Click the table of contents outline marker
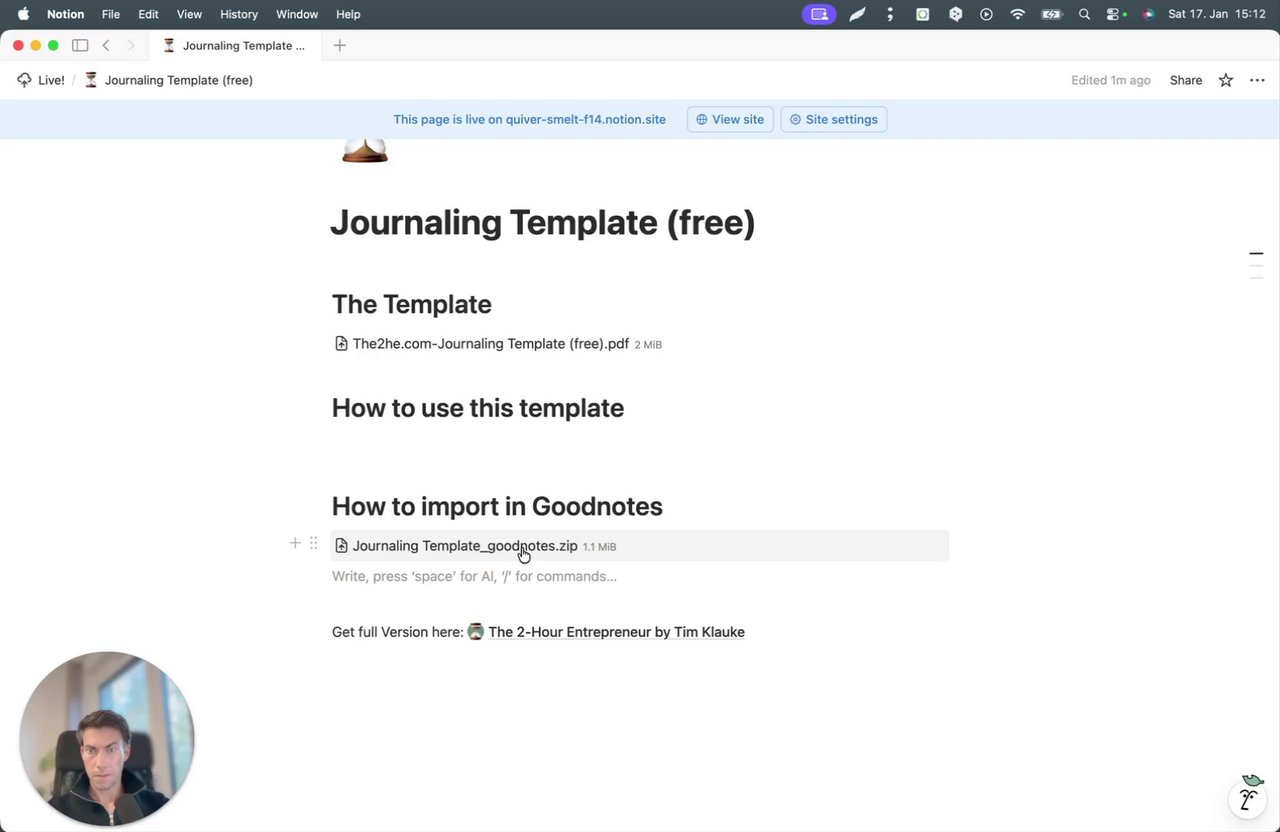This screenshot has width=1280, height=832. 1256,265
